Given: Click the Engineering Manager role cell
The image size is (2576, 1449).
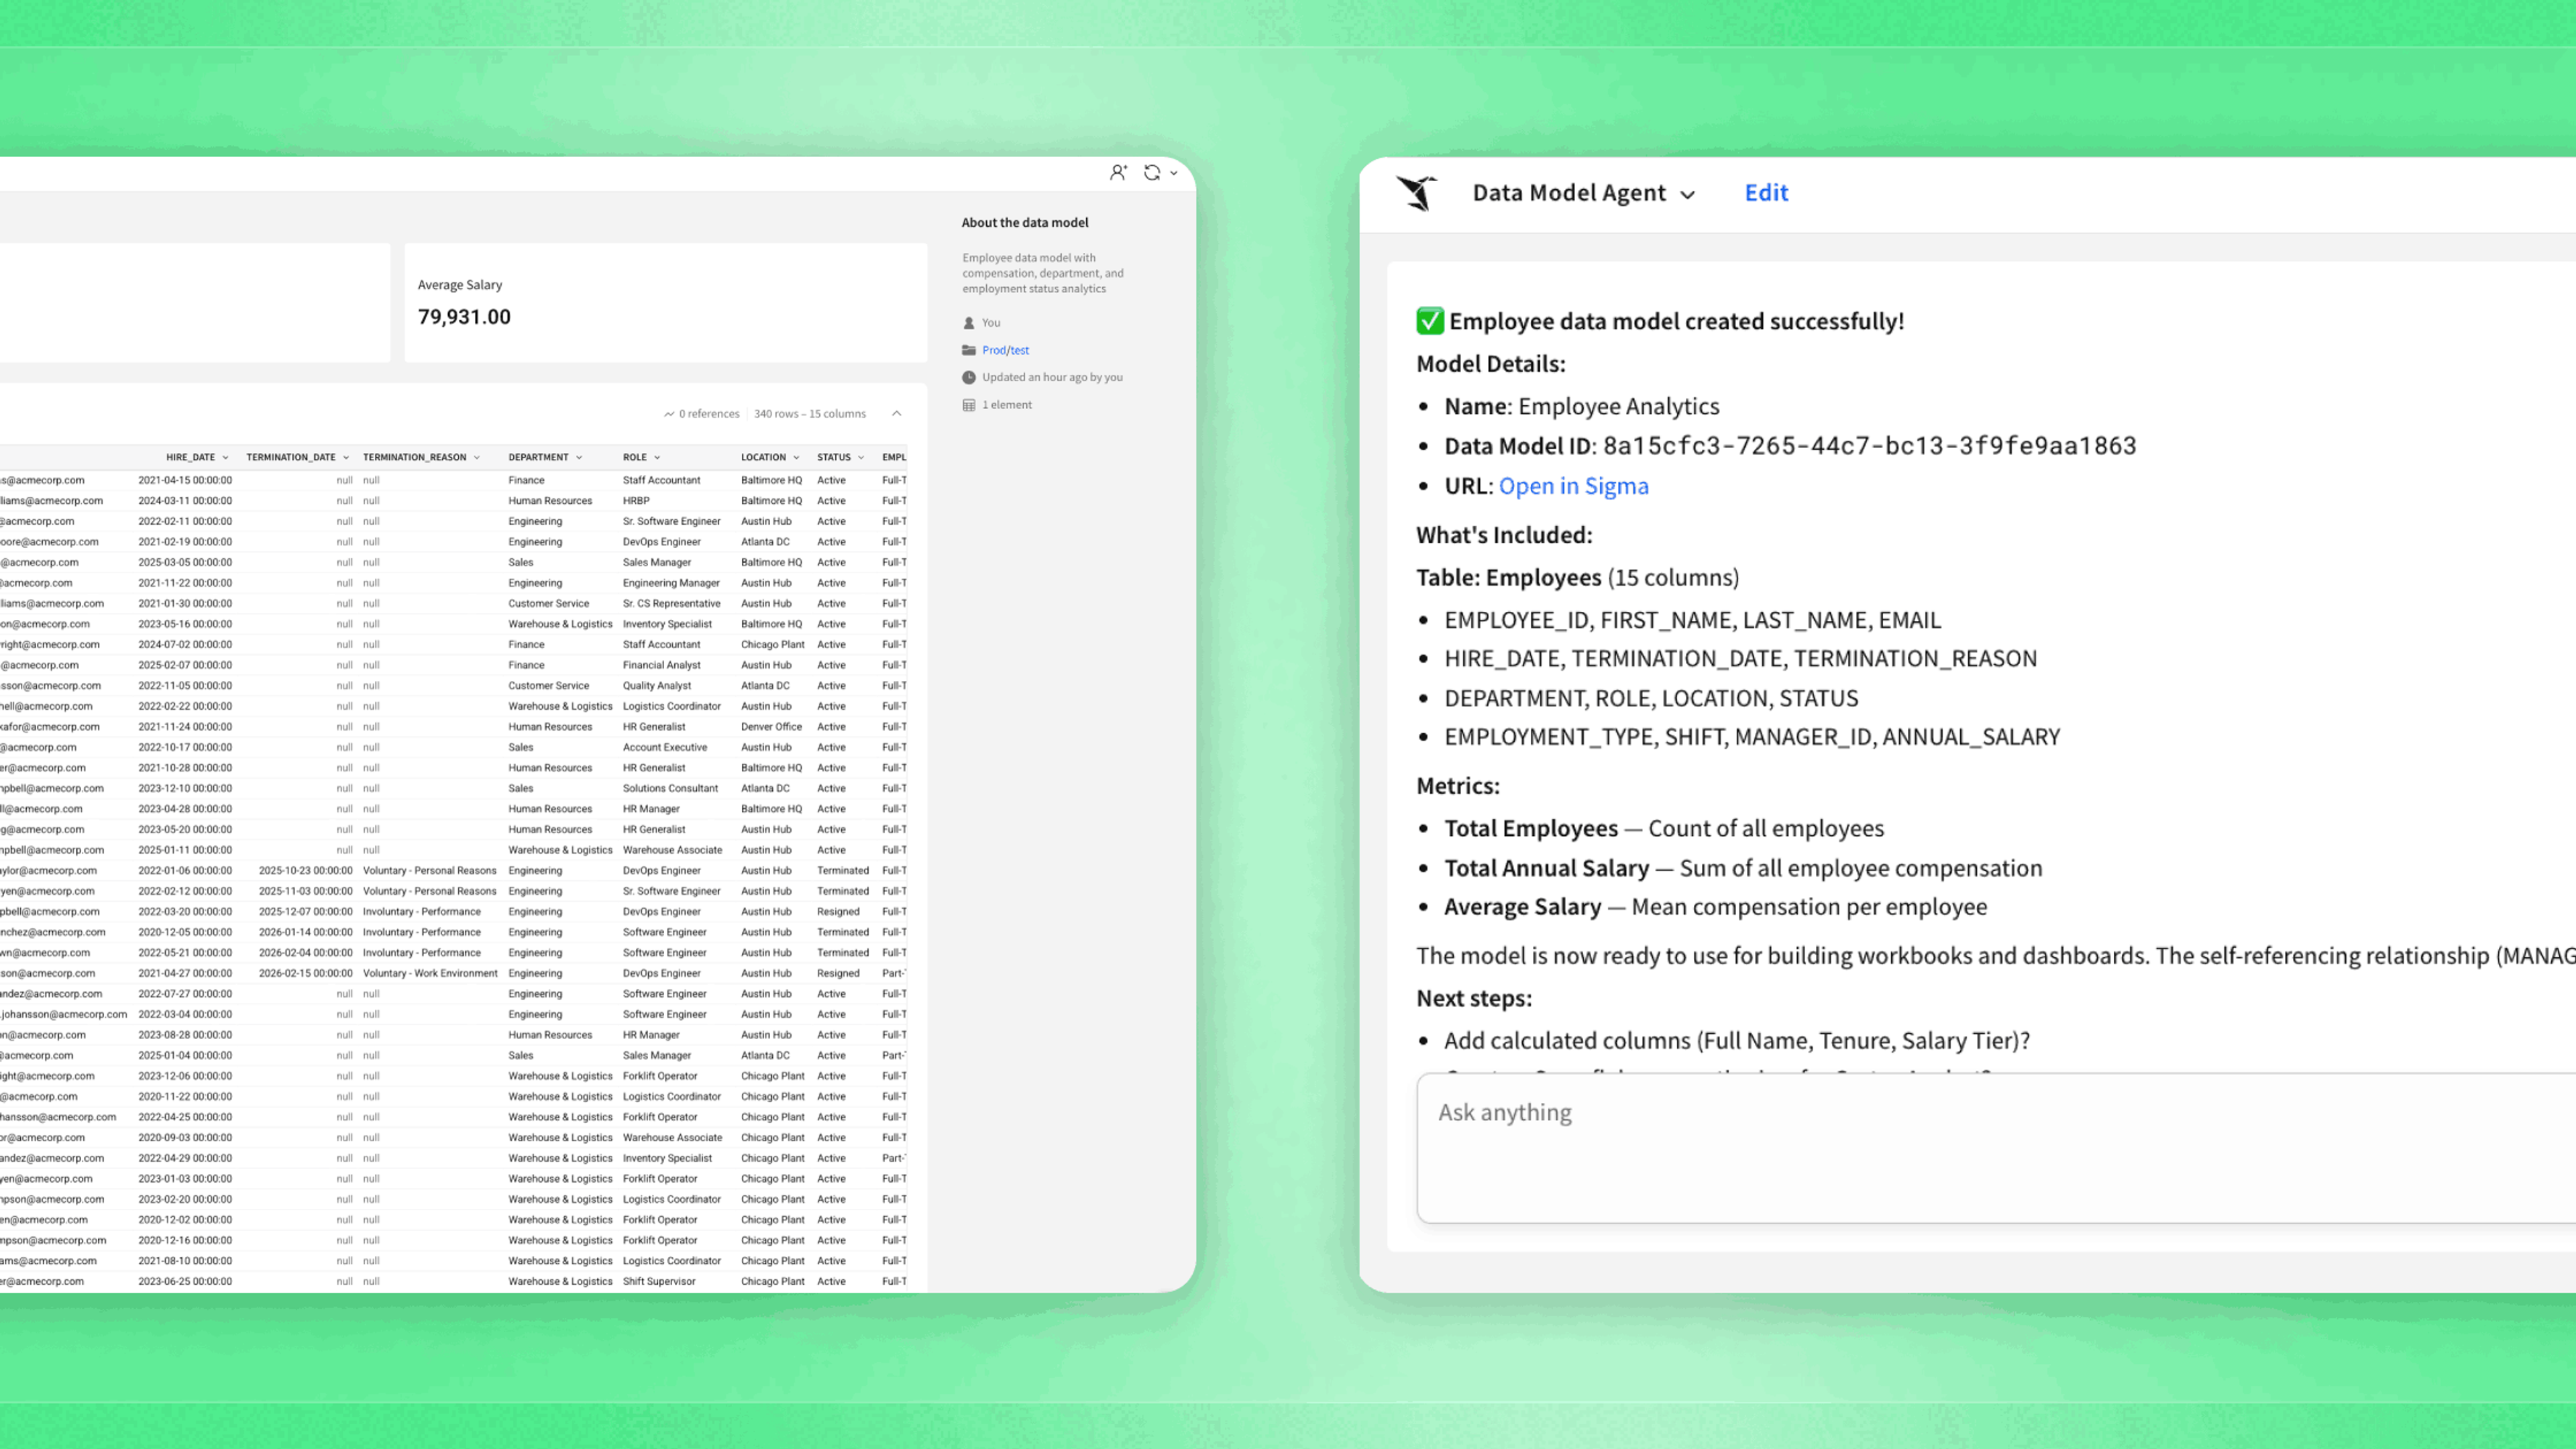Looking at the screenshot, I should click(671, 583).
